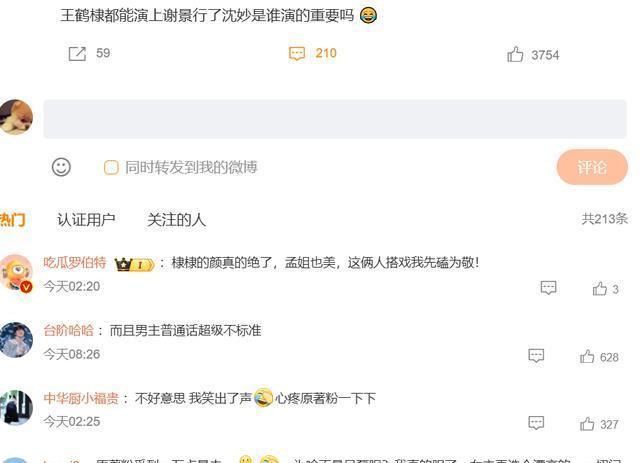Like 台阶哈哈's comment with 628 likes
The image size is (640, 463).
pyautogui.click(x=587, y=356)
